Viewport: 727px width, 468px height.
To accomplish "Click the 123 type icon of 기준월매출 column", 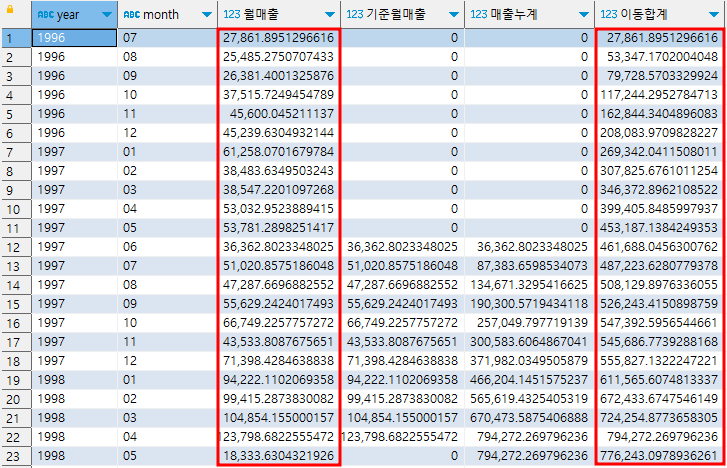I will [x=355, y=15].
